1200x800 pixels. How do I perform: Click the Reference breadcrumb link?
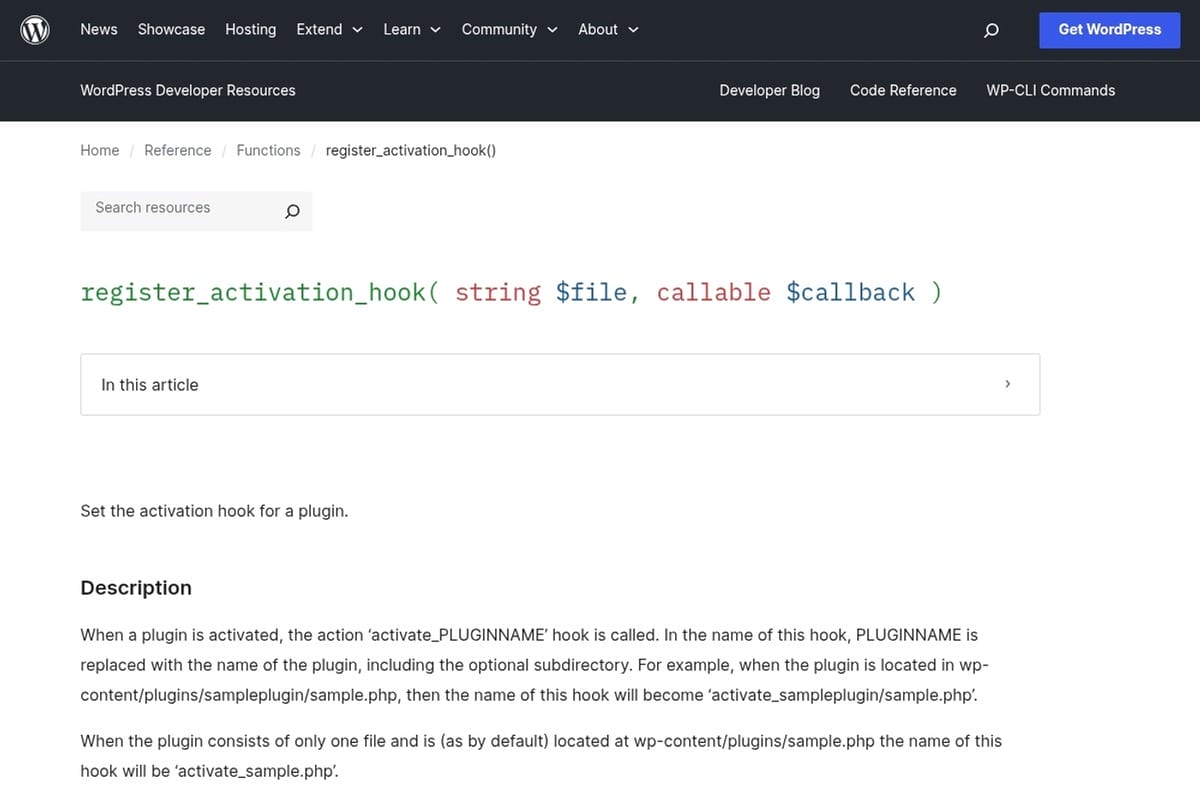(x=178, y=150)
